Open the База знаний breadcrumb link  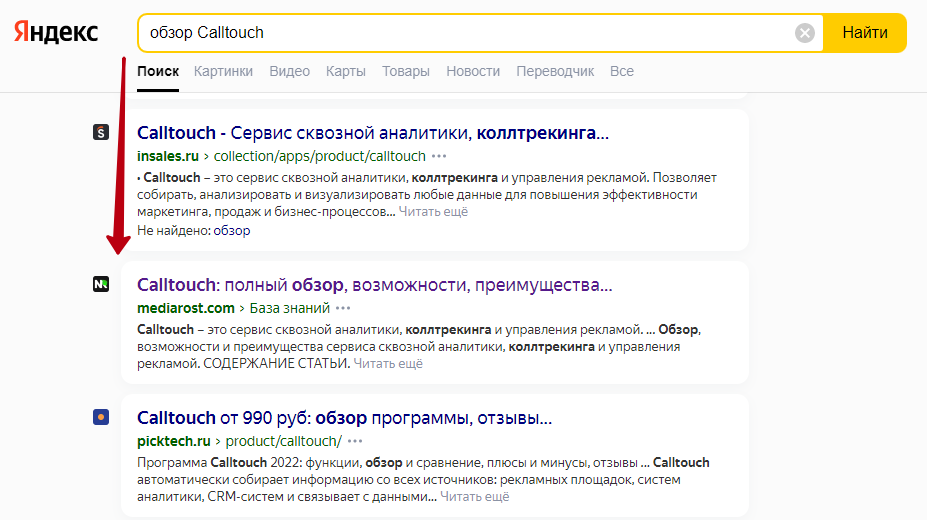coord(290,308)
